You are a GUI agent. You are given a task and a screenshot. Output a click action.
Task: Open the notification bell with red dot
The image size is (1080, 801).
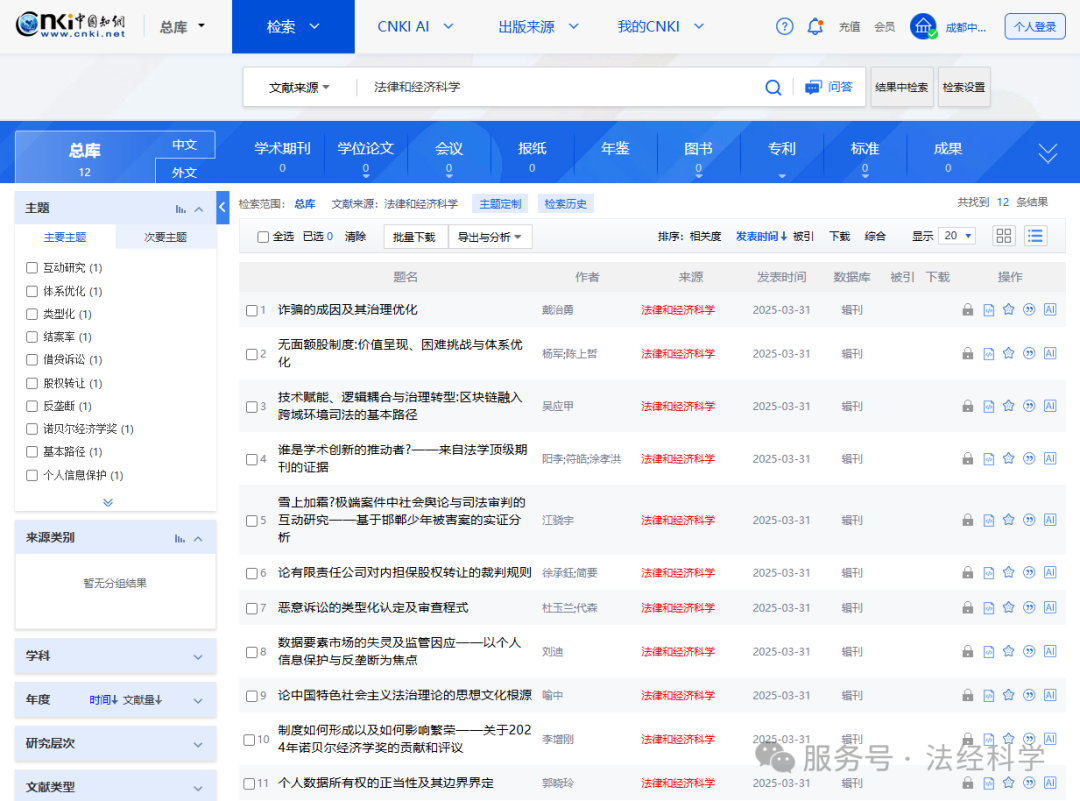(815, 26)
